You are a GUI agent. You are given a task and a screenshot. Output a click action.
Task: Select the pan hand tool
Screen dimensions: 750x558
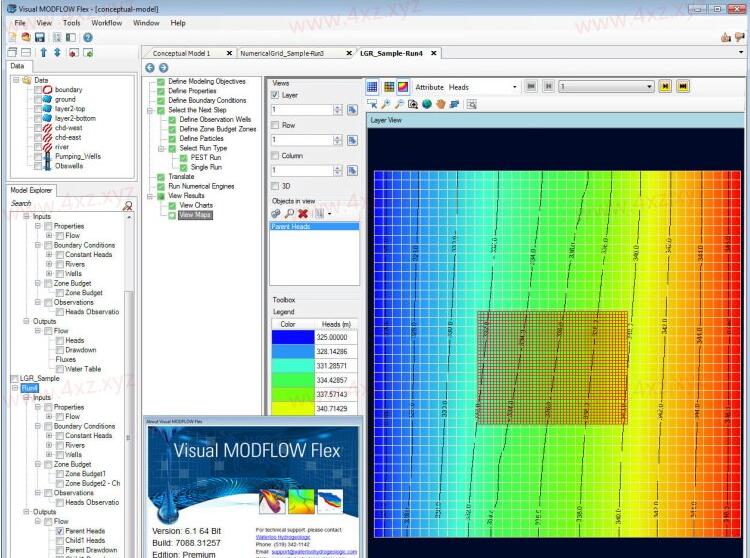coord(441,104)
